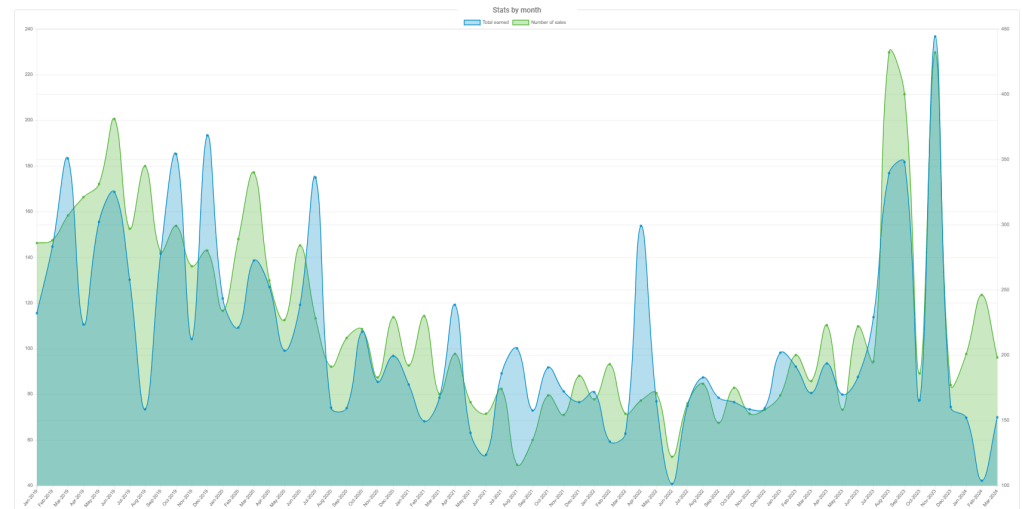Click the blue peak at Dec 2019
The height and width of the screenshot is (509, 1022).
point(207,135)
